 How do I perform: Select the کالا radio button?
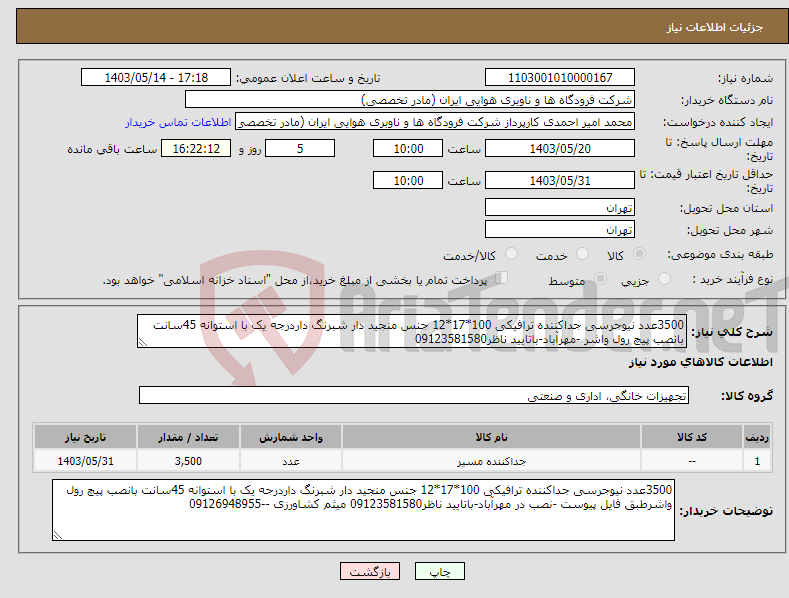click(x=639, y=254)
